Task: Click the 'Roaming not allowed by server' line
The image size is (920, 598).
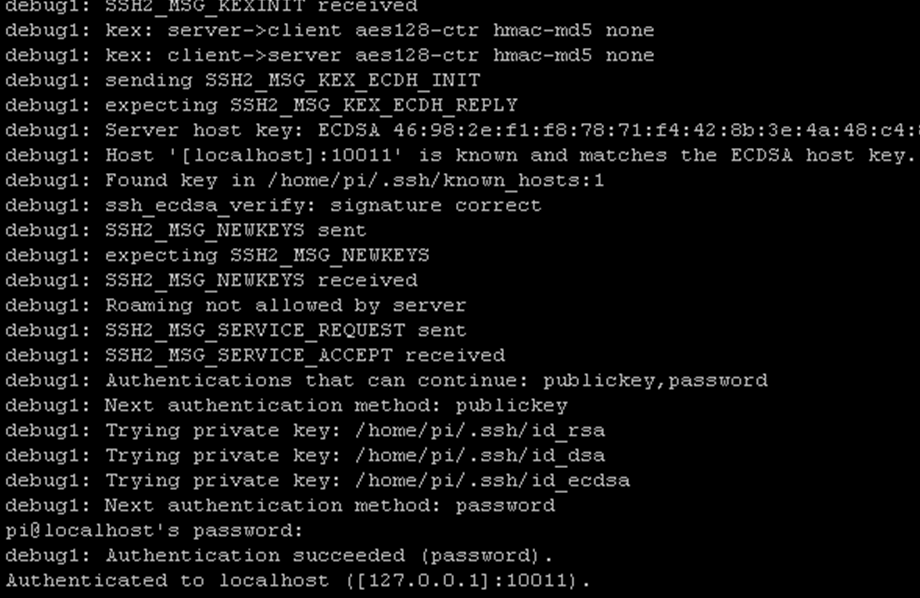Action: [236, 306]
